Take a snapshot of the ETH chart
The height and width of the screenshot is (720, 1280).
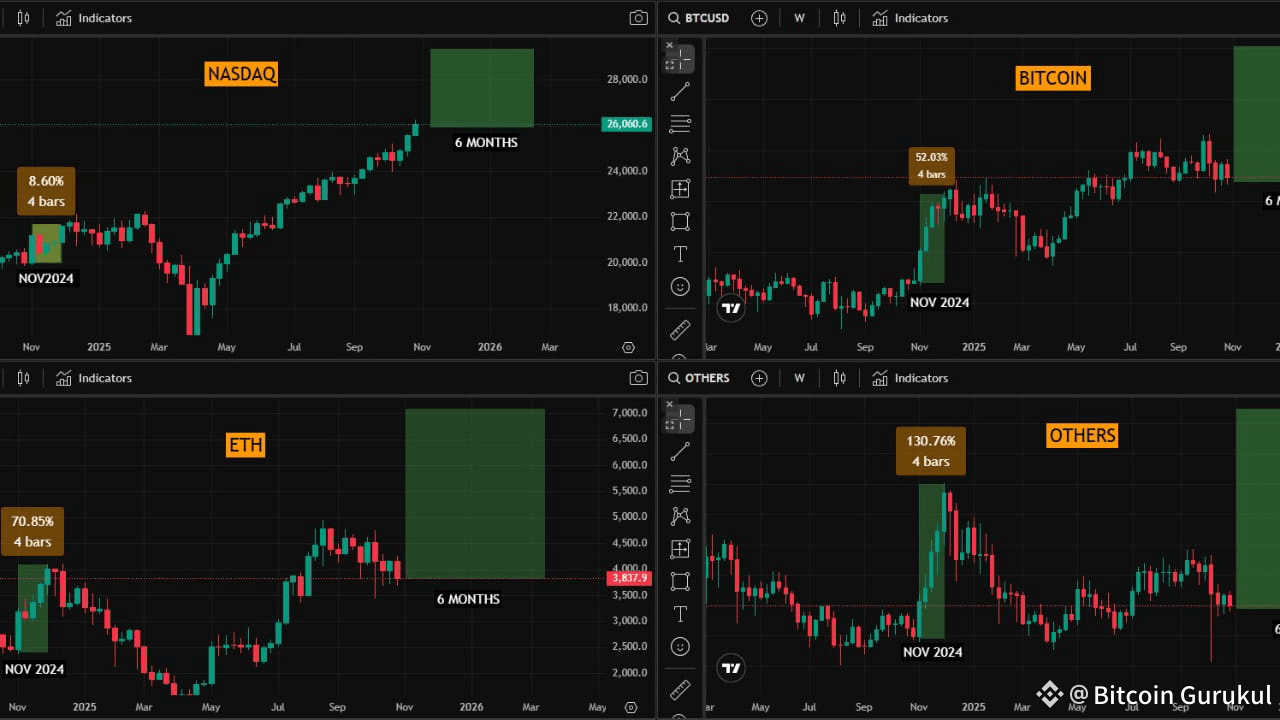point(638,378)
